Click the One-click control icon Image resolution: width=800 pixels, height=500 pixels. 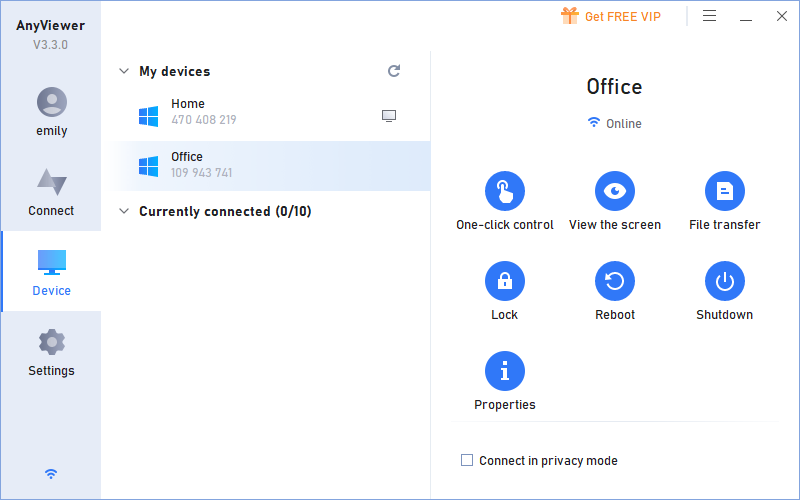505,191
